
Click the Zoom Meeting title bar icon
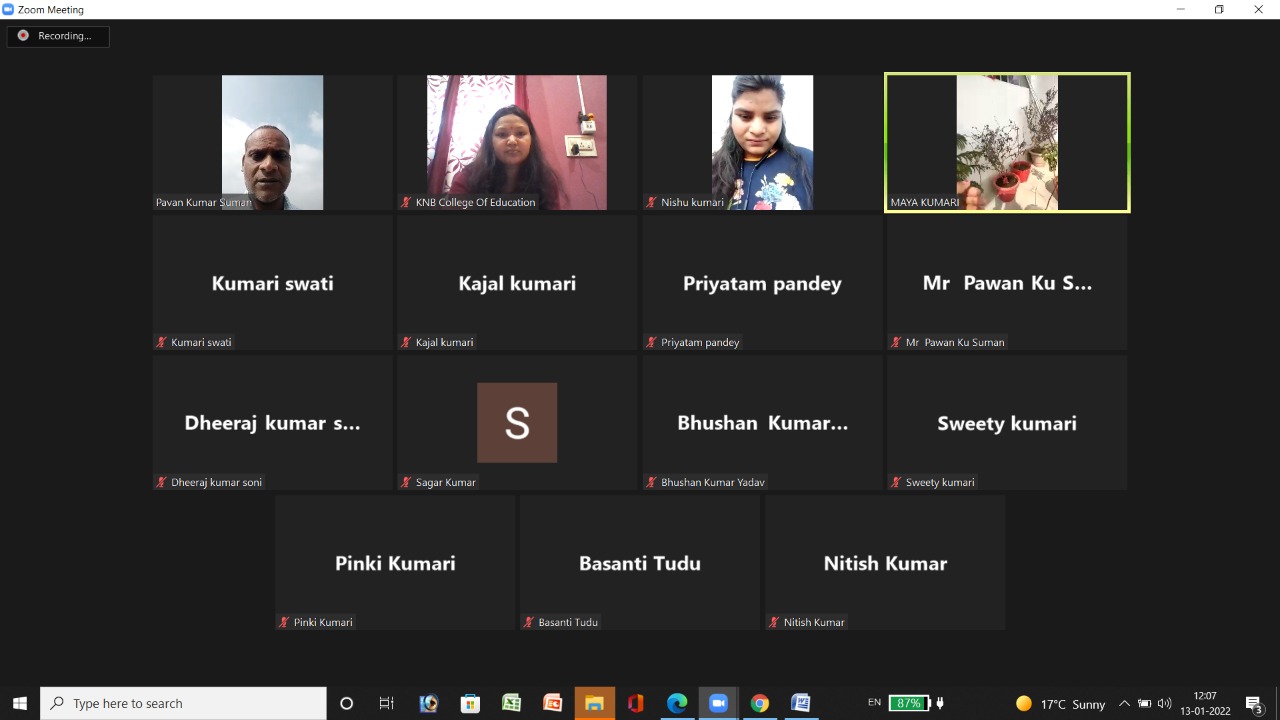[x=8, y=9]
